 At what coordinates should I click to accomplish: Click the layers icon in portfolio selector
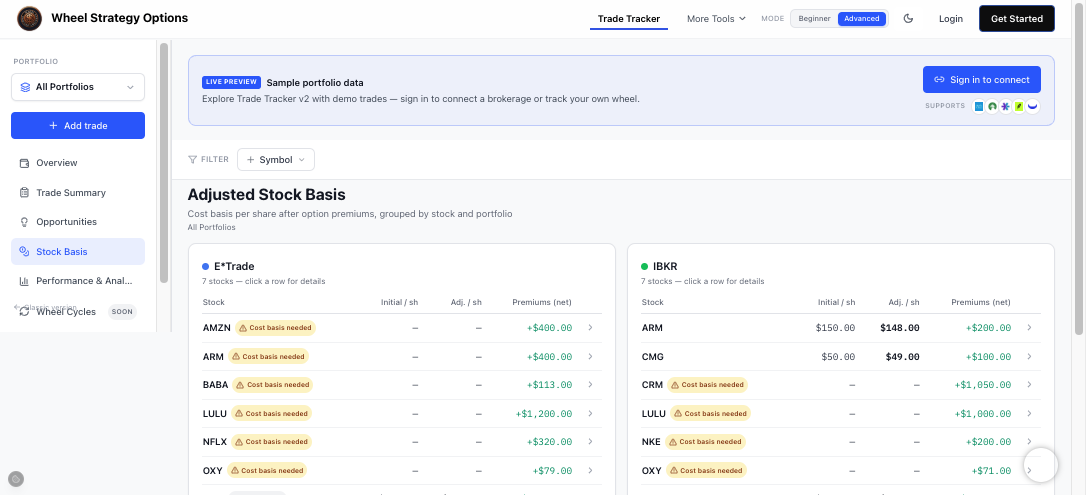pyautogui.click(x=25, y=87)
